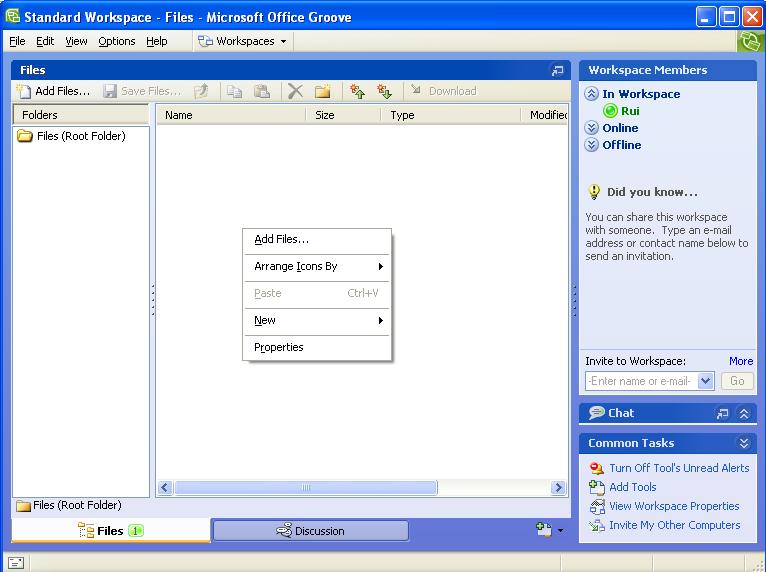Sort files by the Type column header
Viewport: 766px width, 572px height.
(x=451, y=115)
